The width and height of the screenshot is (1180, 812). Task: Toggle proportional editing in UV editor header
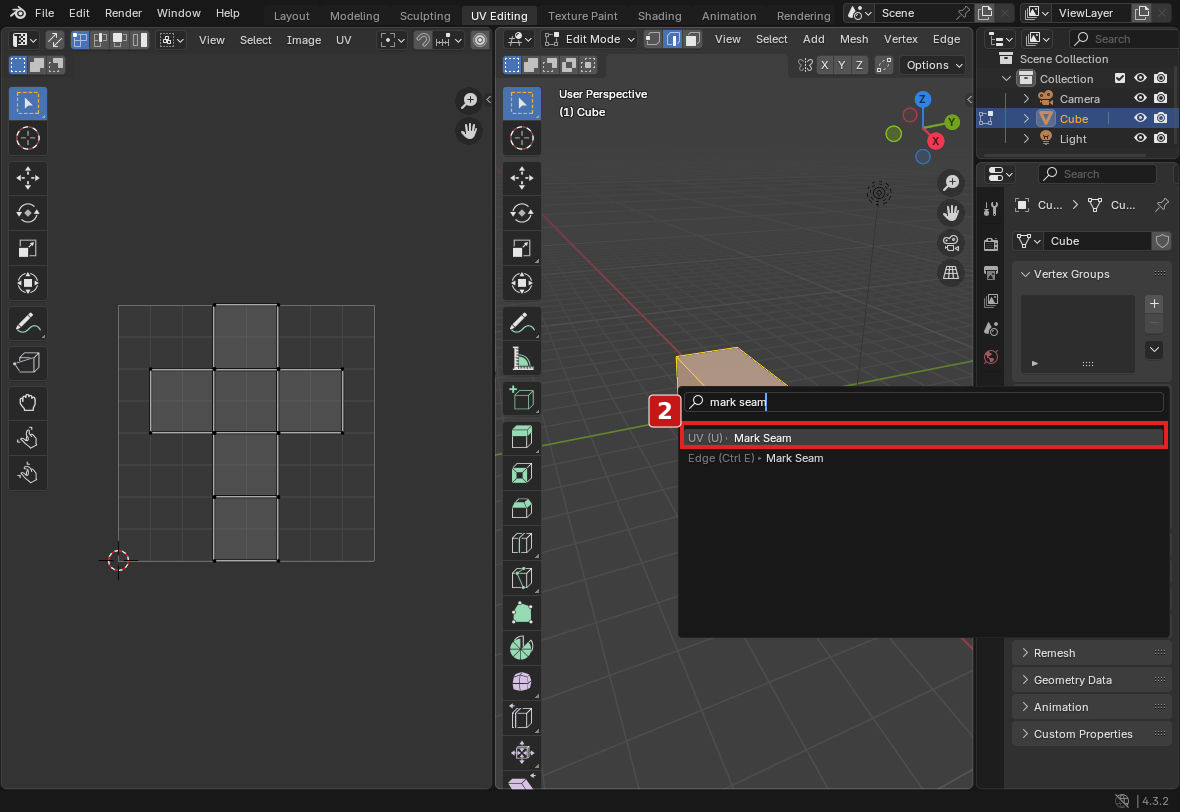tap(479, 40)
